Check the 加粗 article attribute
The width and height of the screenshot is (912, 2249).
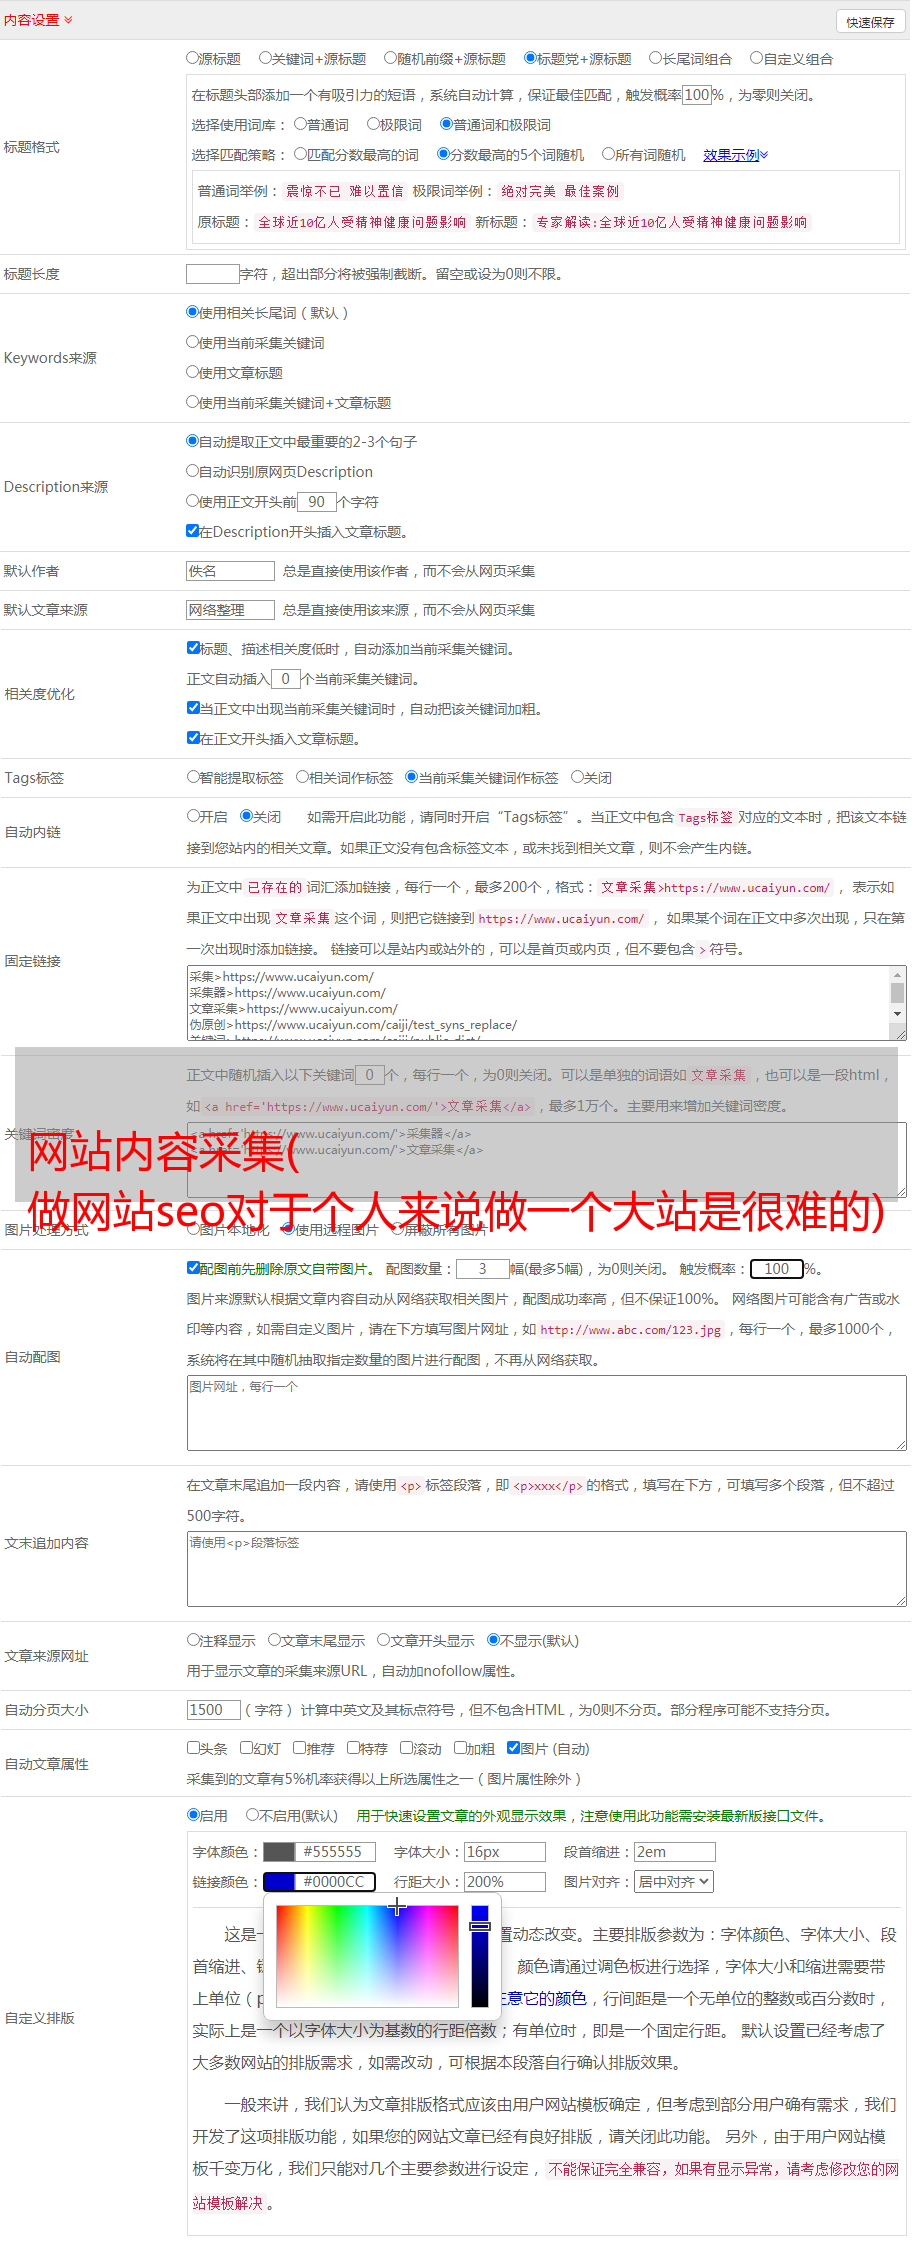[461, 1748]
